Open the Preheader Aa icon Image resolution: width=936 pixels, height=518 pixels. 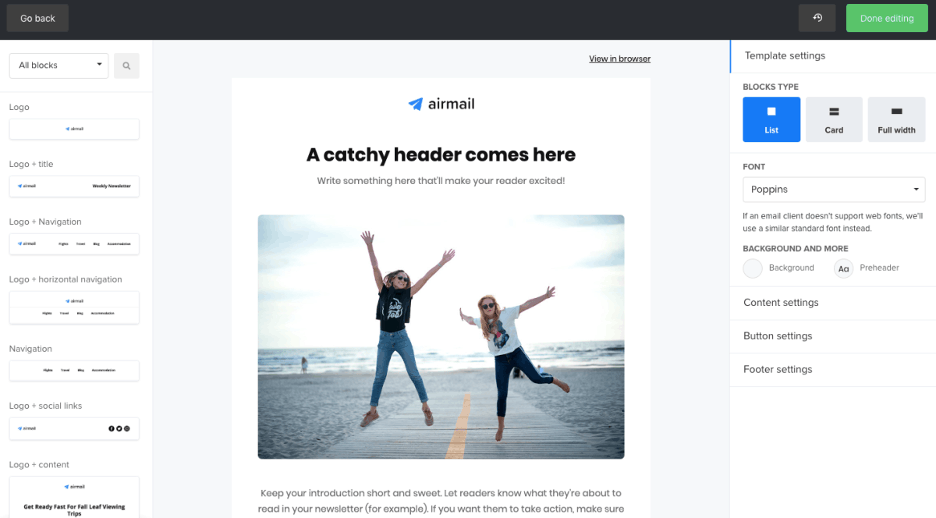point(843,269)
